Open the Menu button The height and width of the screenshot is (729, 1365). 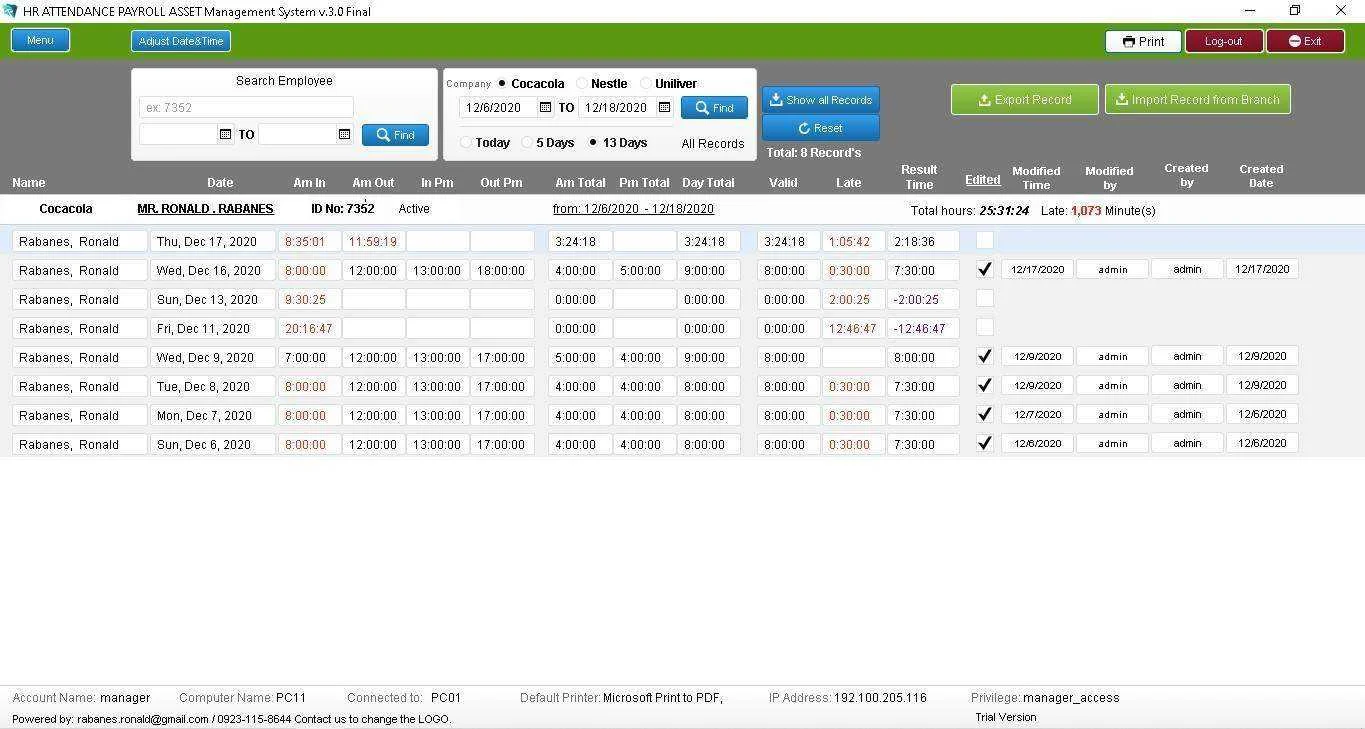[x=40, y=41]
